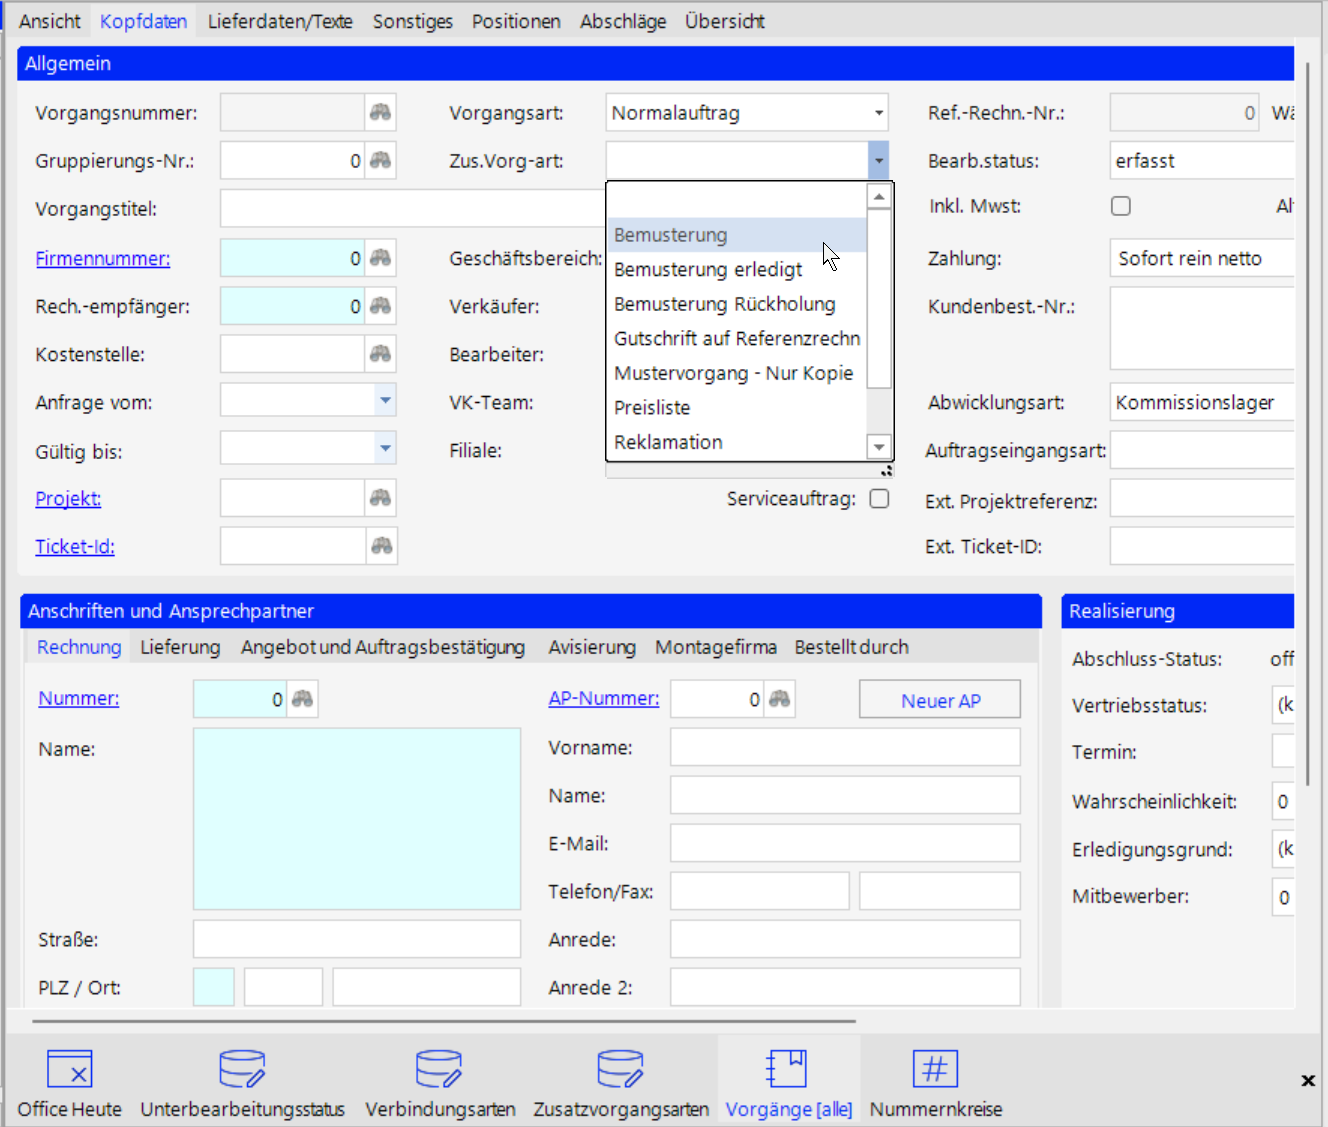Click the Neuer AP button
Viewport: 1328px width, 1127px height.
click(939, 700)
